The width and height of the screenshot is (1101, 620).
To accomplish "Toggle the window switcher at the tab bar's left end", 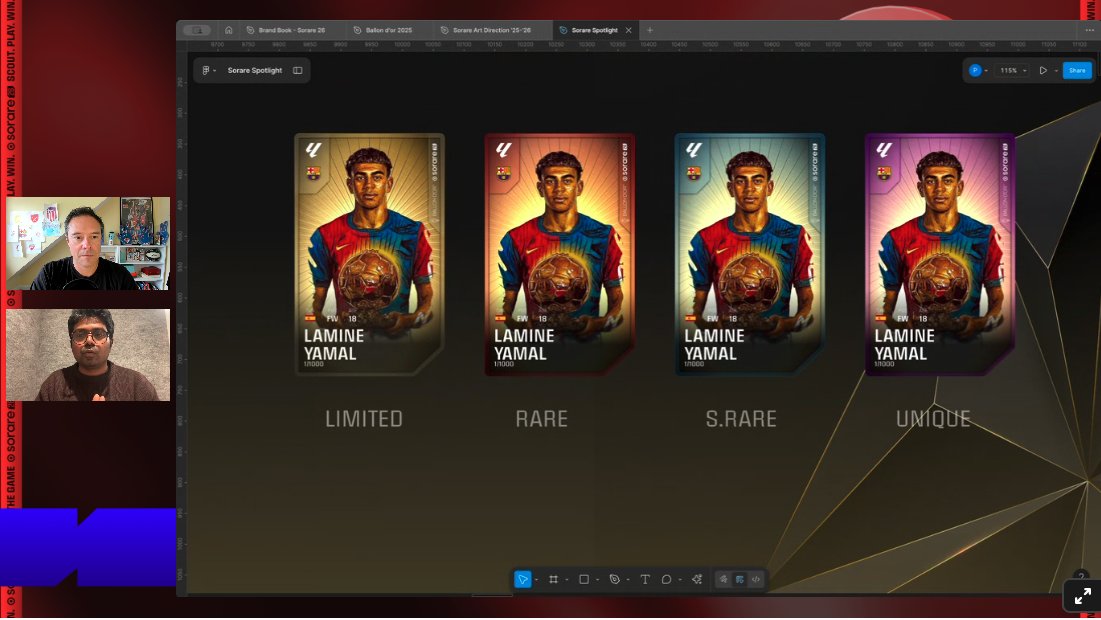I will coord(197,30).
